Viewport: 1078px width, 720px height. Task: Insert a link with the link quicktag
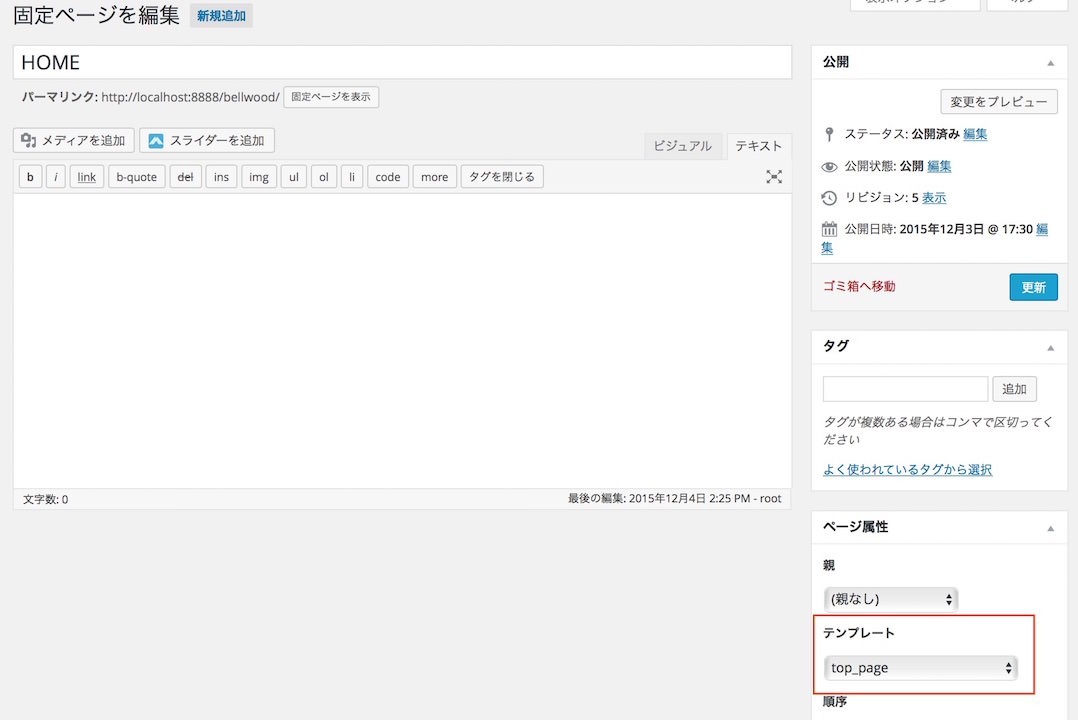coord(87,177)
